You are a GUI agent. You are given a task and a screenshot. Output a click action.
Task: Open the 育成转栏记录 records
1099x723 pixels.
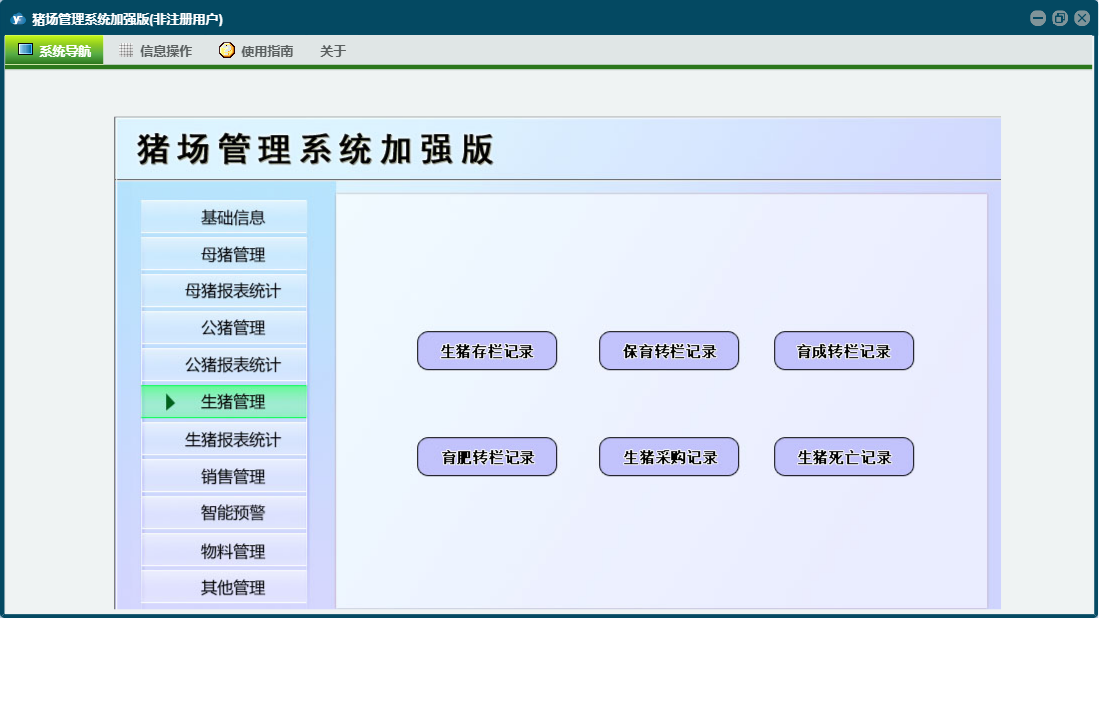(x=844, y=351)
